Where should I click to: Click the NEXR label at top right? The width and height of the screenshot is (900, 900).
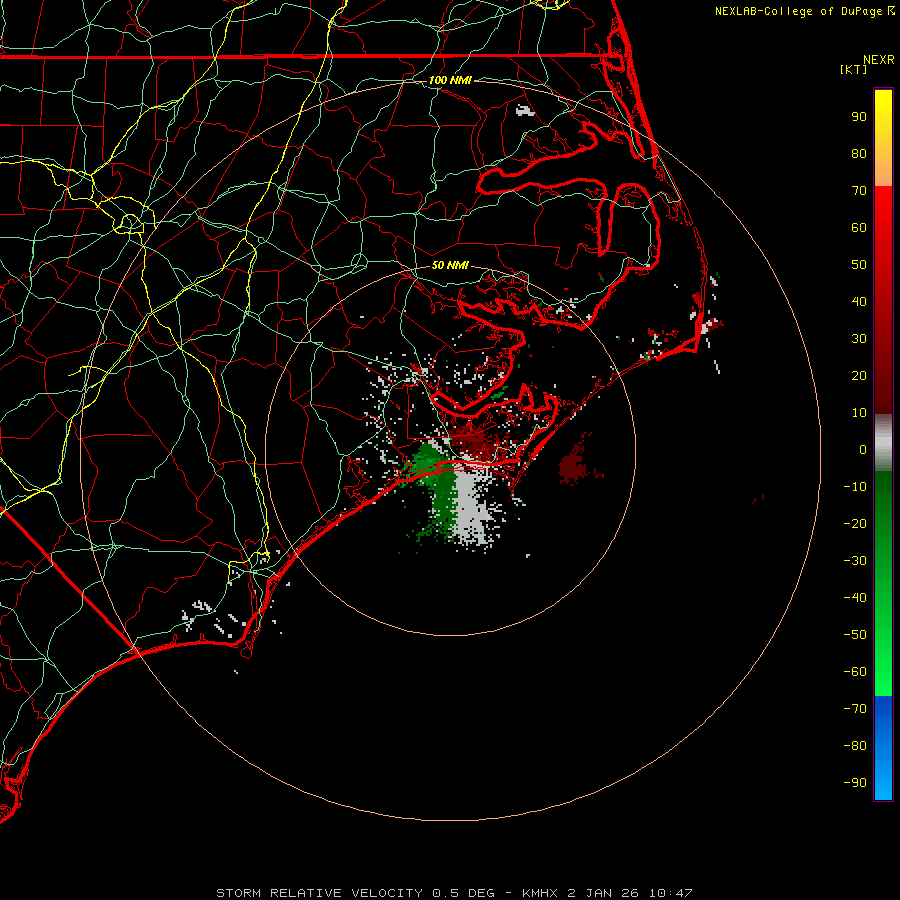tap(878, 60)
